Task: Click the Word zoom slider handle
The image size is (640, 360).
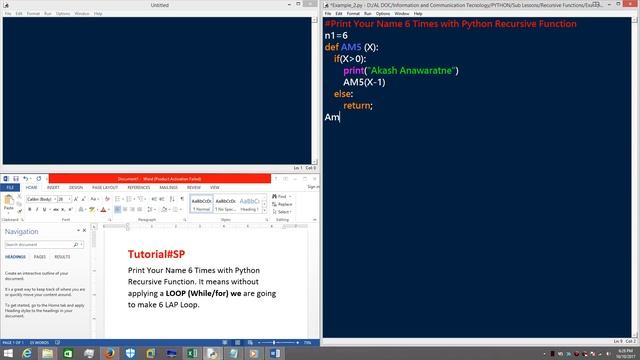Action: (274, 342)
